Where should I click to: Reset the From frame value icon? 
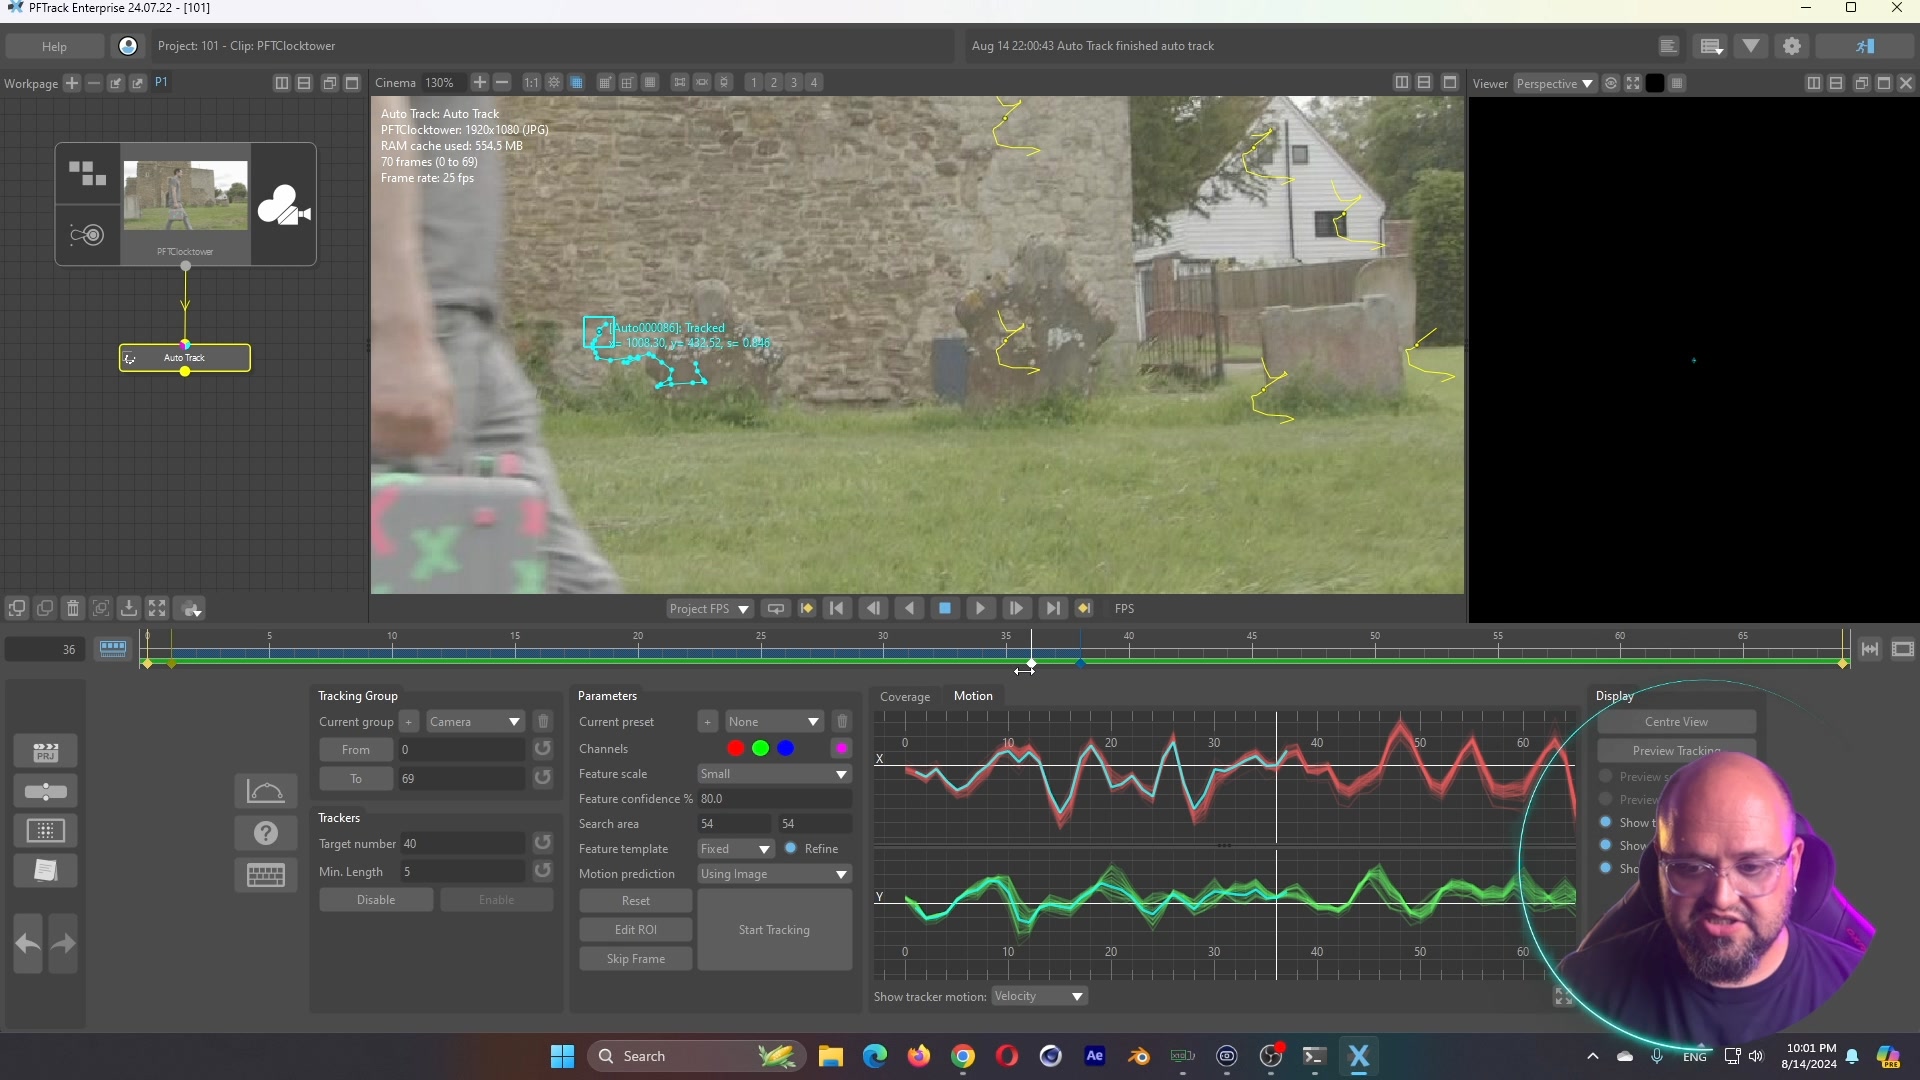pyautogui.click(x=542, y=749)
